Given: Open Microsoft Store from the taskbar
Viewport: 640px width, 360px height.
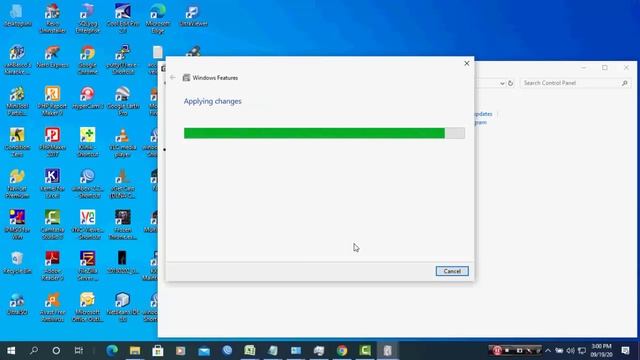Looking at the screenshot, I should pyautogui.click(x=158, y=350).
